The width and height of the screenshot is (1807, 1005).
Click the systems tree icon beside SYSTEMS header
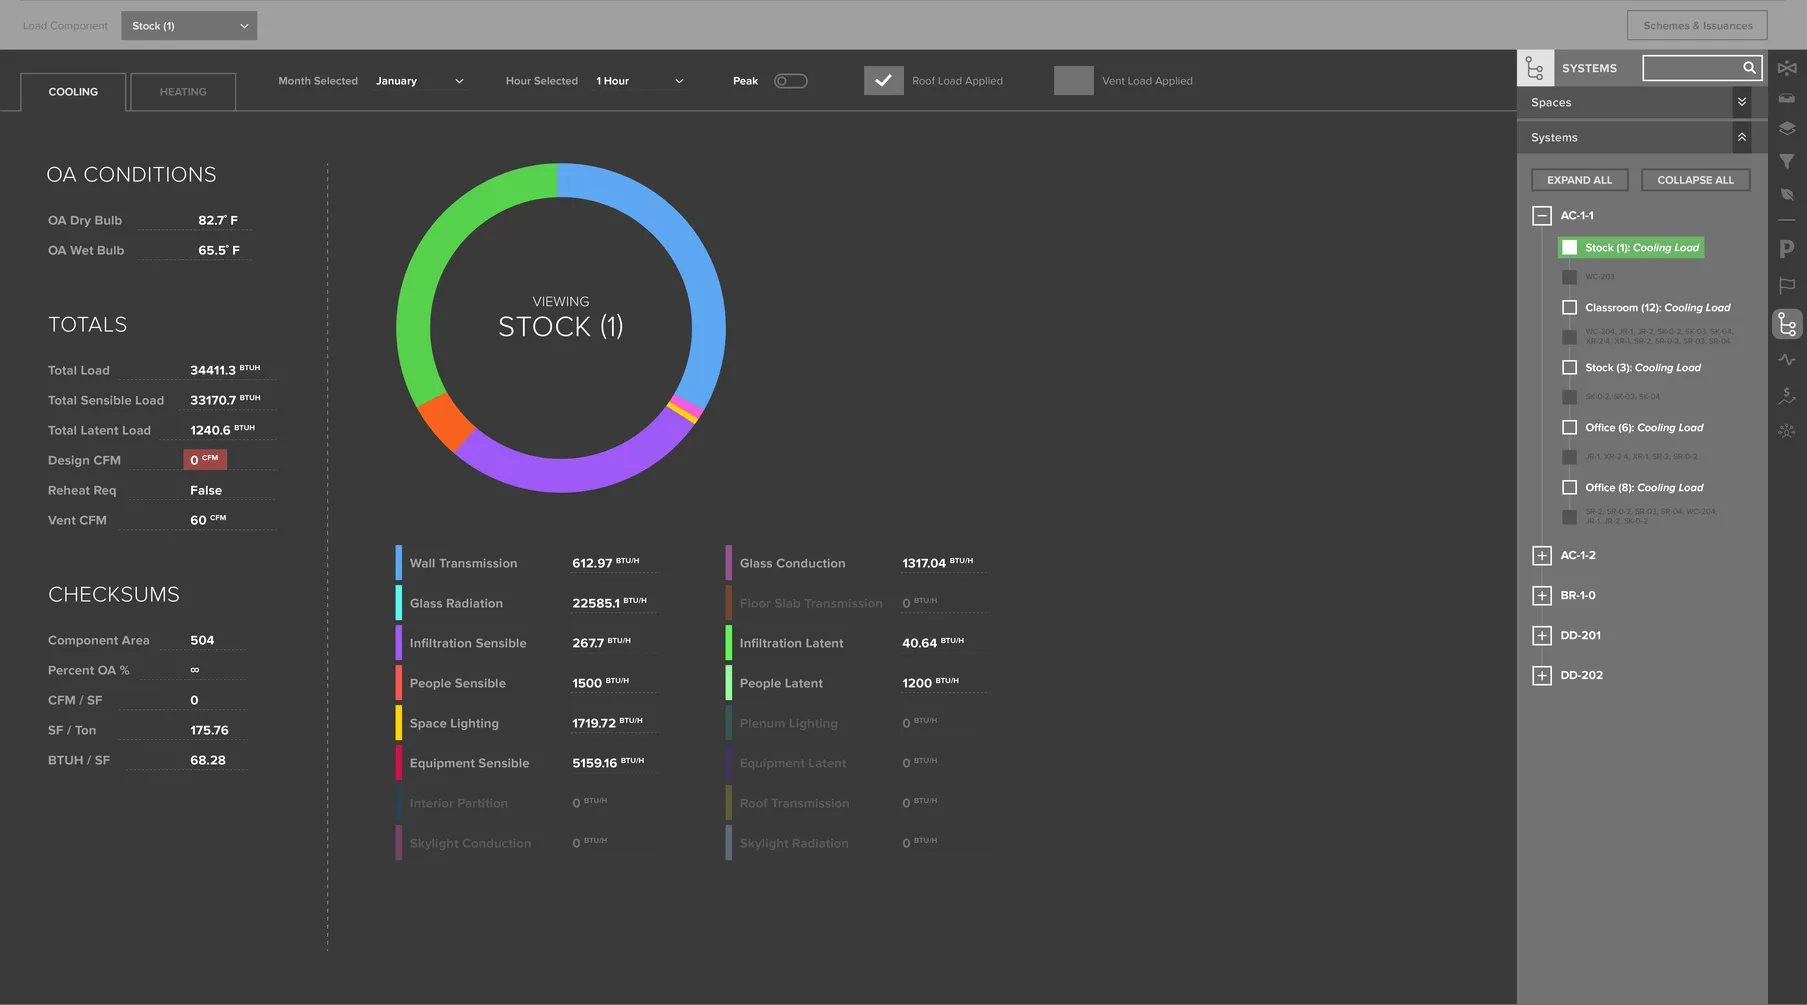1535,68
